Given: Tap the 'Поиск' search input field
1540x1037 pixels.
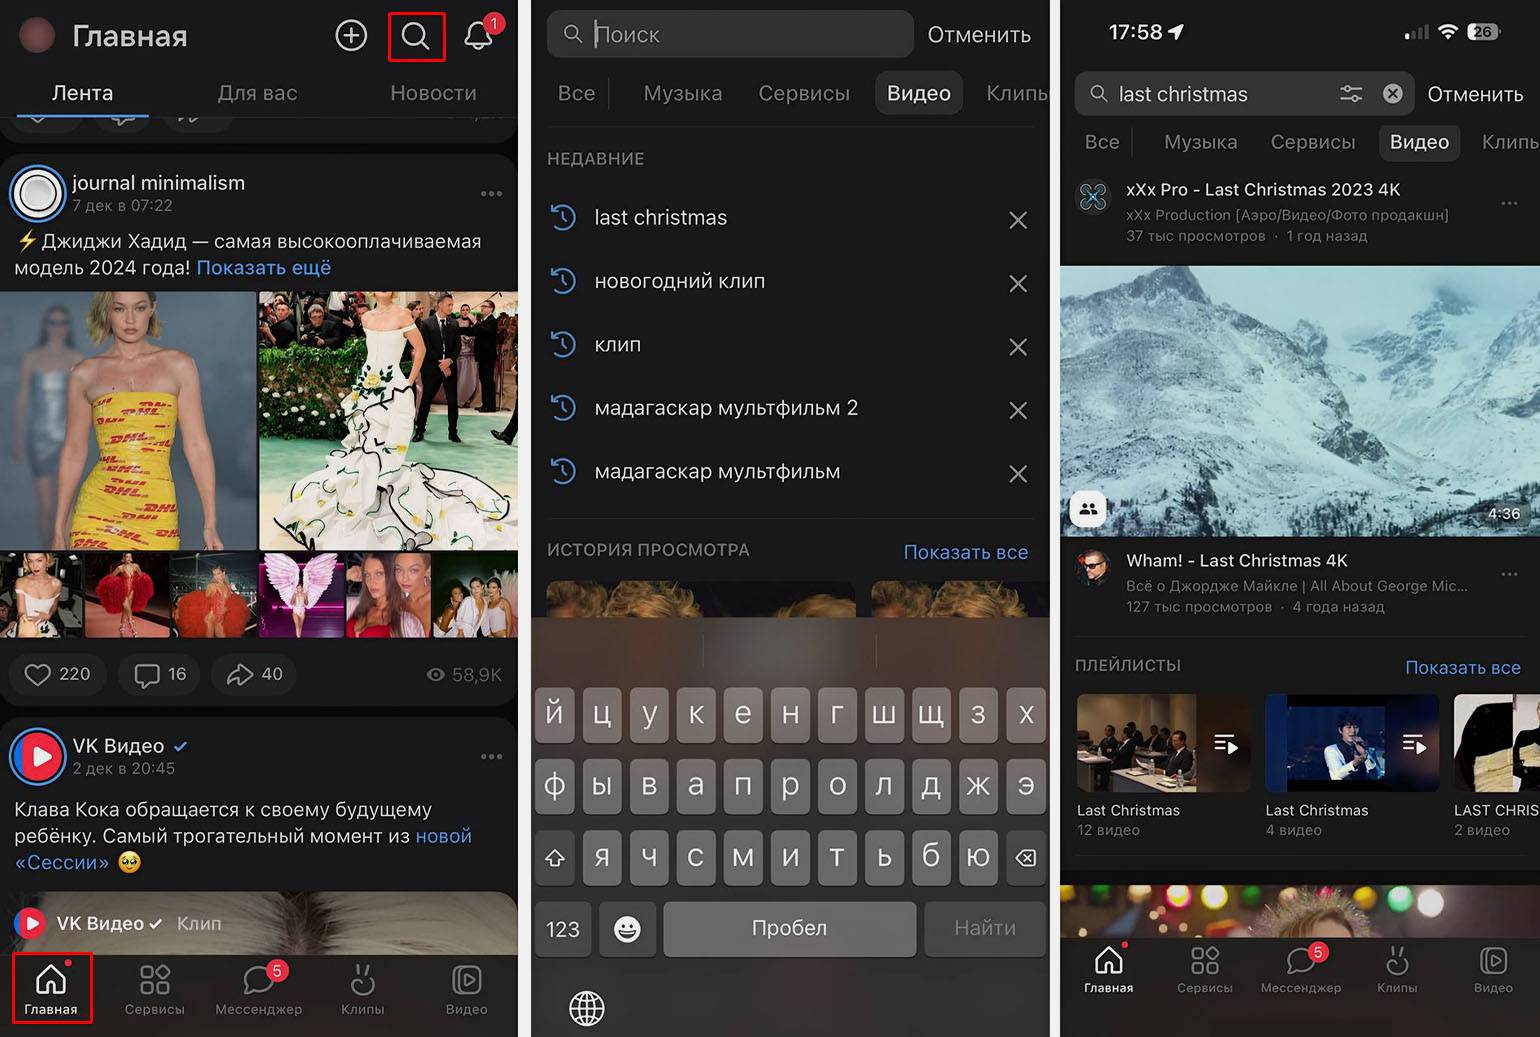Looking at the screenshot, I should pyautogui.click(x=740, y=35).
